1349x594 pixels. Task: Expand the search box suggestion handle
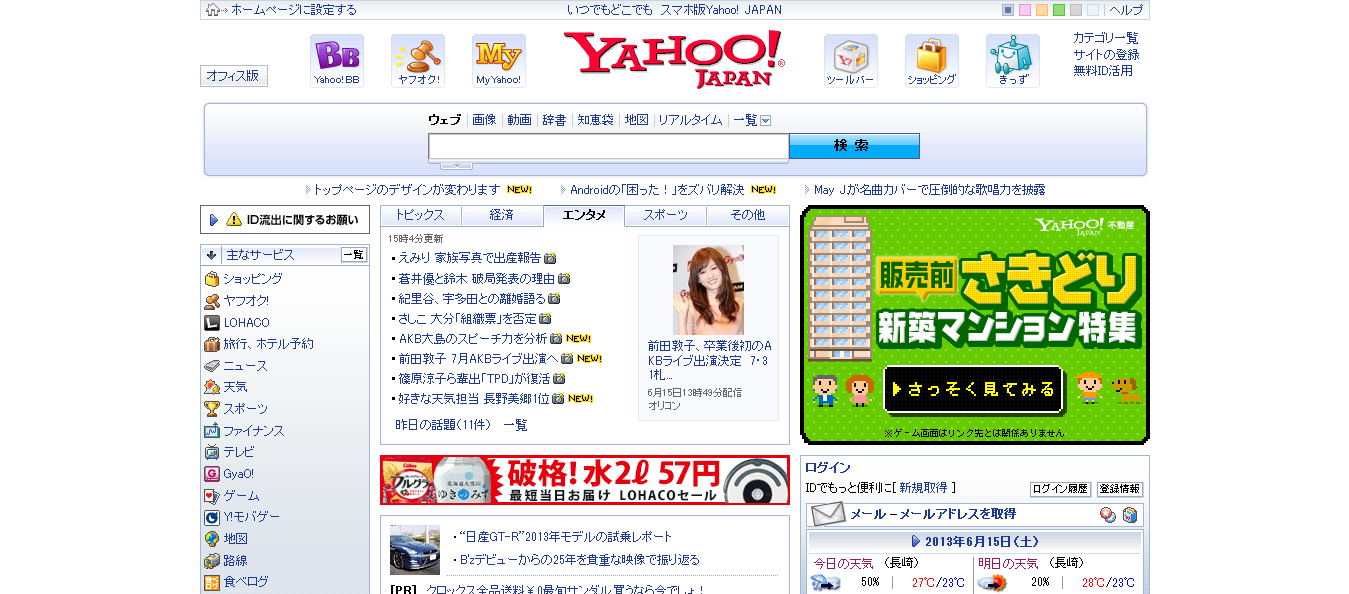point(456,165)
